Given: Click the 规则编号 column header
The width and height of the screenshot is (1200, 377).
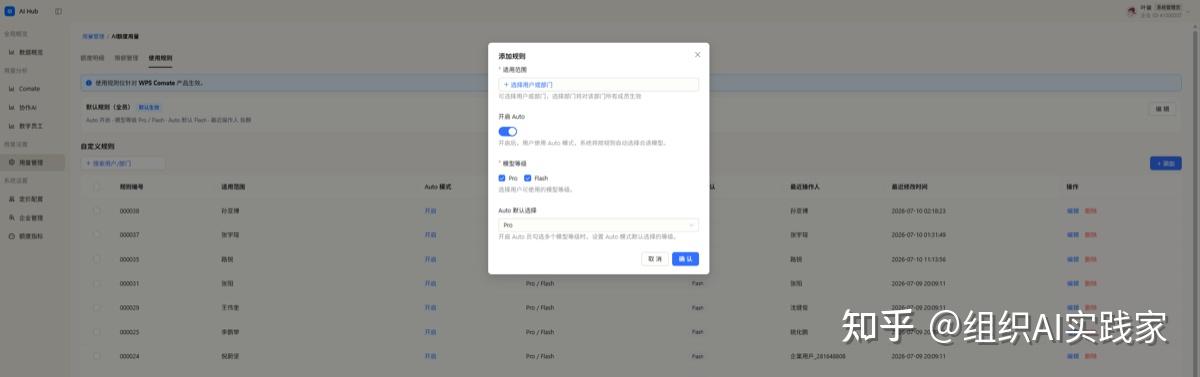Looking at the screenshot, I should pyautogui.click(x=131, y=187).
